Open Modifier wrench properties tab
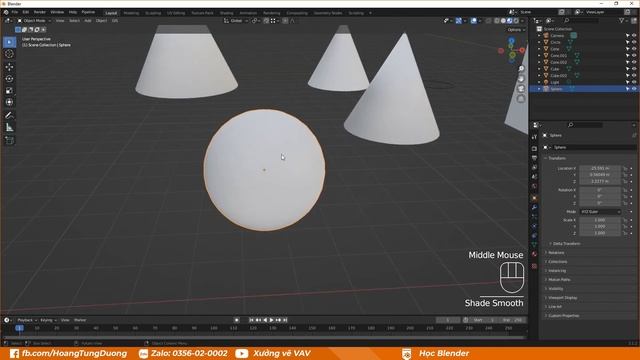Screen dimensions: 640x360 tap(534, 207)
